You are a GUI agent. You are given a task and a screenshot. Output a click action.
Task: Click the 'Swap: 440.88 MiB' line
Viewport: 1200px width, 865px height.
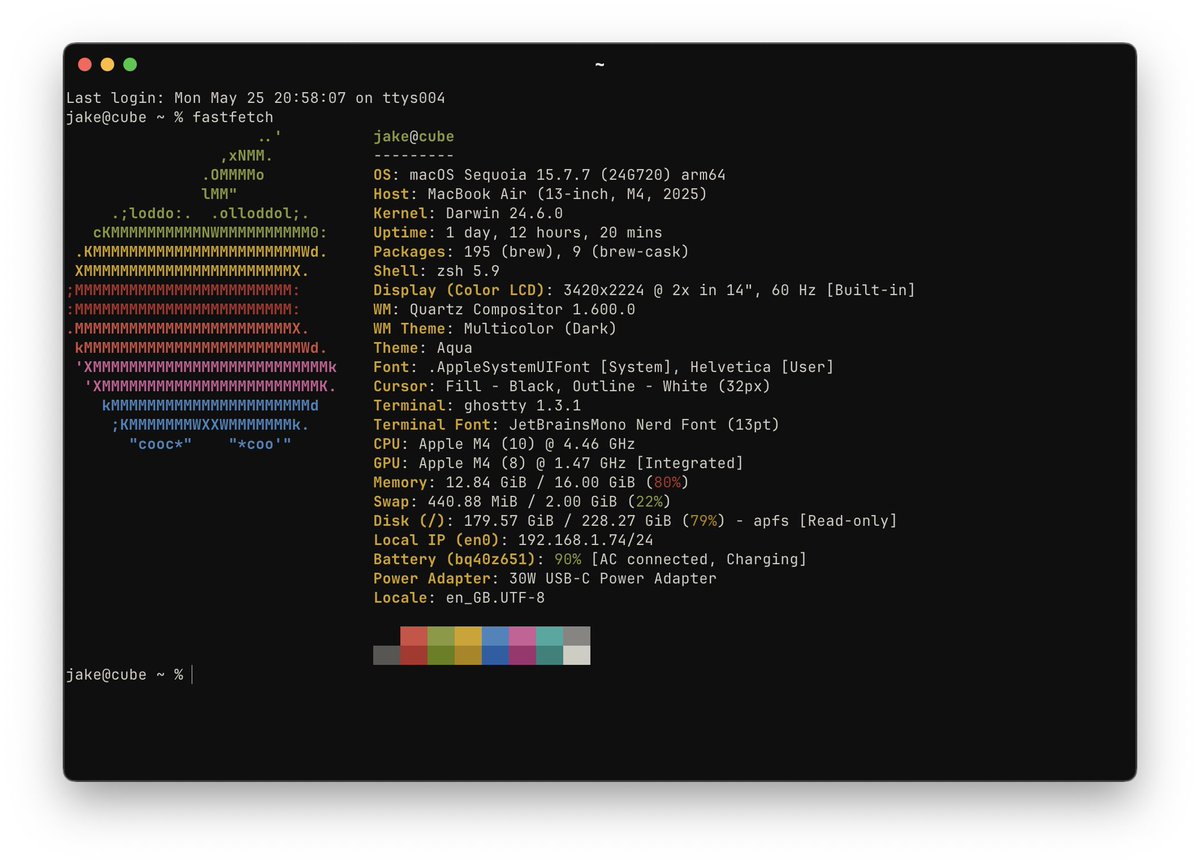pos(522,501)
